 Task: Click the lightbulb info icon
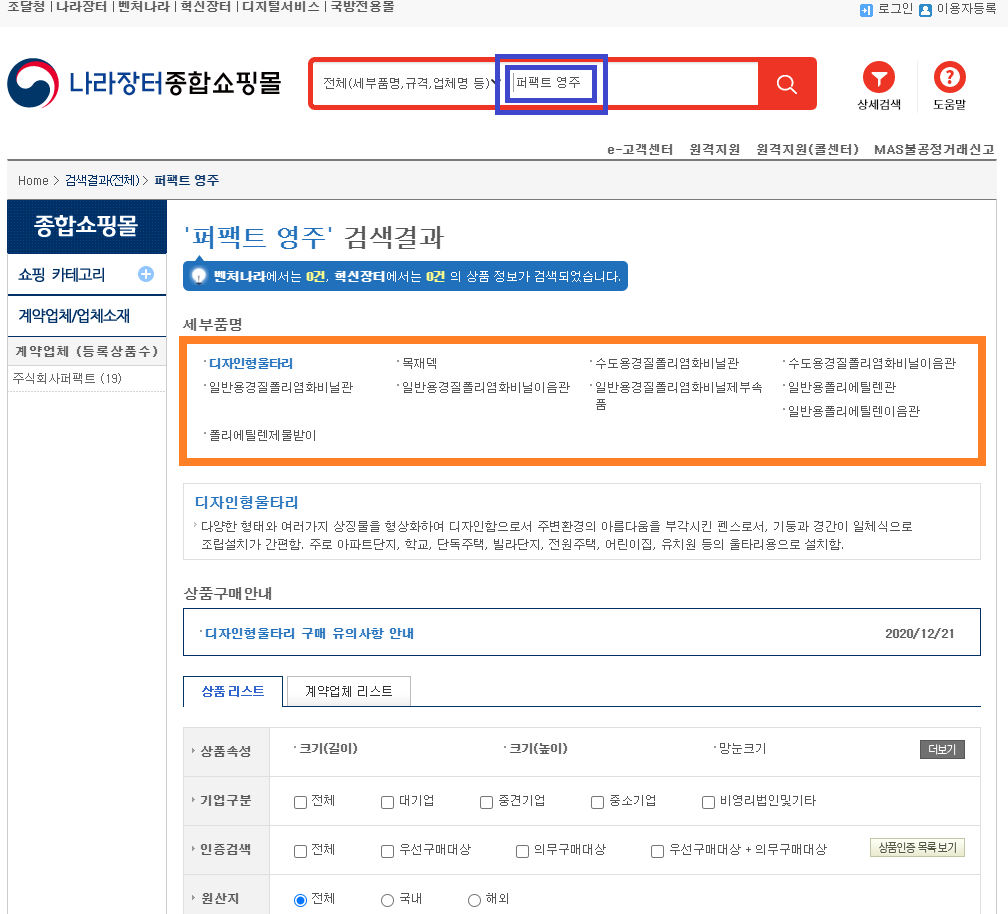point(199,276)
